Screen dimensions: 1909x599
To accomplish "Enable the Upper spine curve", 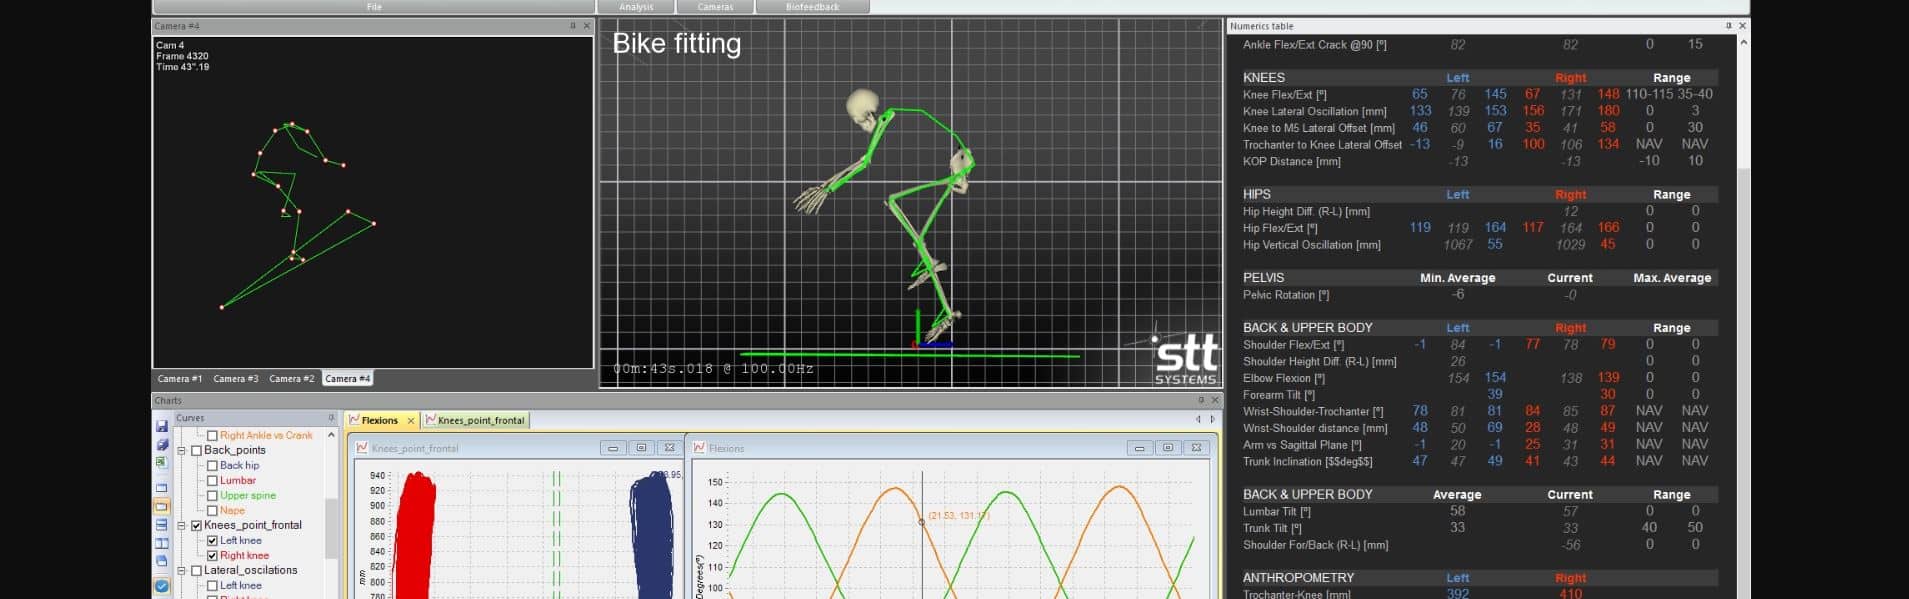I will [212, 495].
